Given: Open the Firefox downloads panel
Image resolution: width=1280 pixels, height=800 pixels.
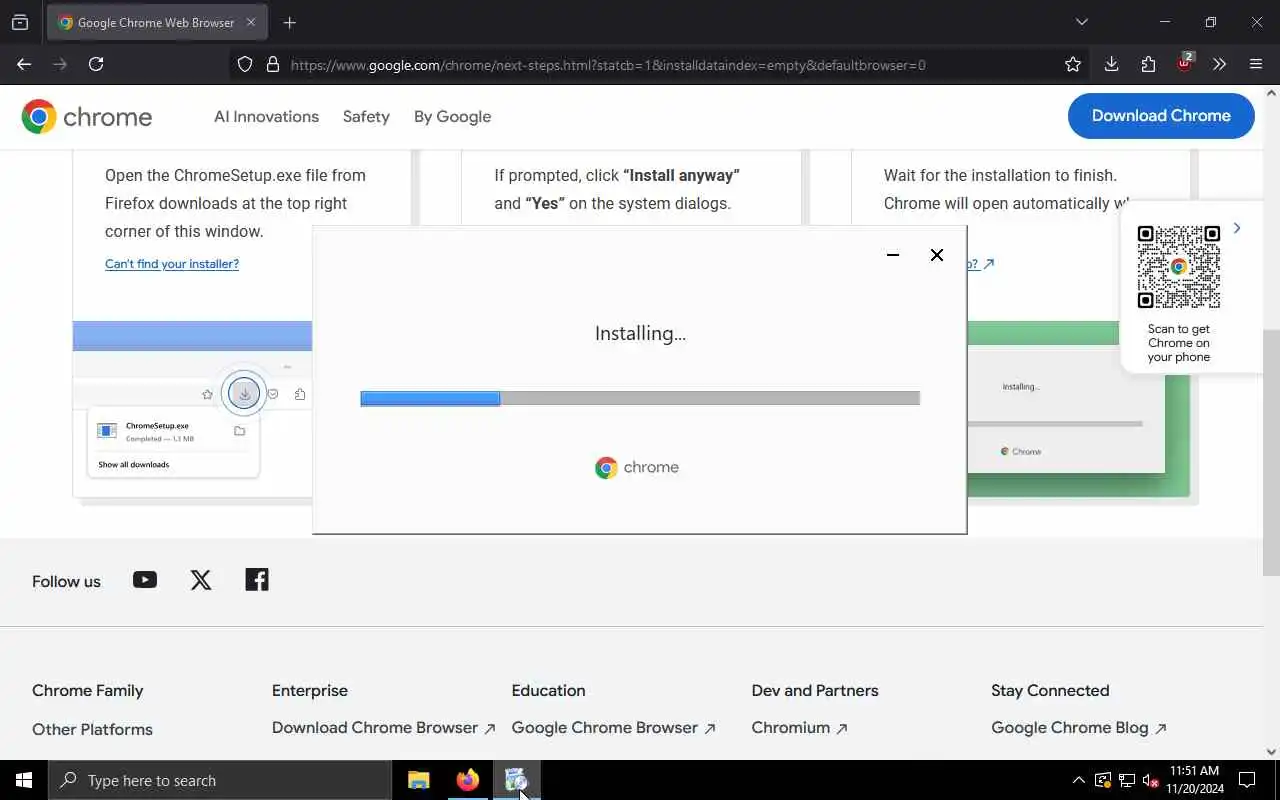Looking at the screenshot, I should click(1111, 64).
